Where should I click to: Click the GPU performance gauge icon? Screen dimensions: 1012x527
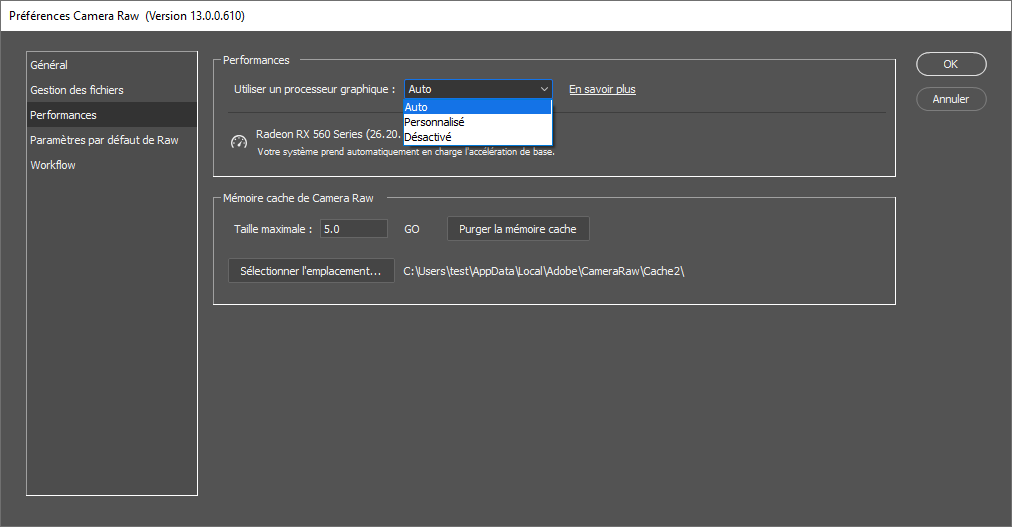pyautogui.click(x=239, y=142)
